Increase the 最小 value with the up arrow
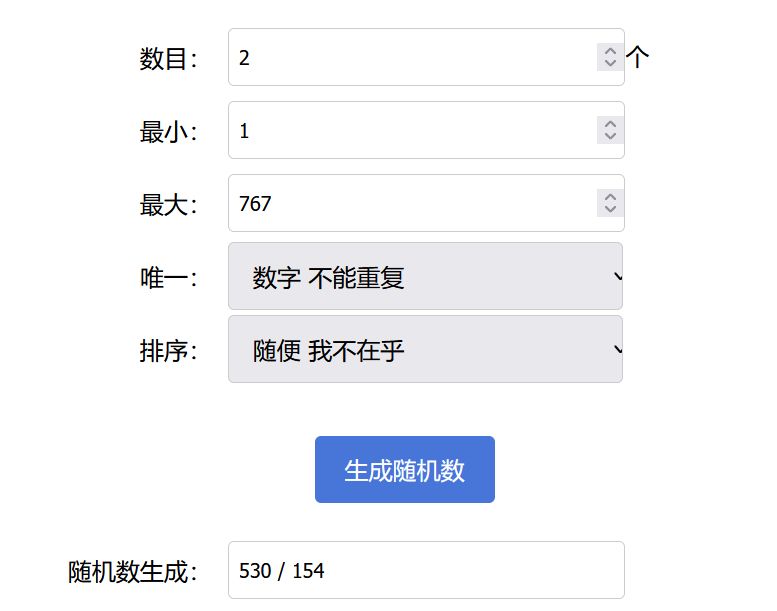 click(x=609, y=124)
